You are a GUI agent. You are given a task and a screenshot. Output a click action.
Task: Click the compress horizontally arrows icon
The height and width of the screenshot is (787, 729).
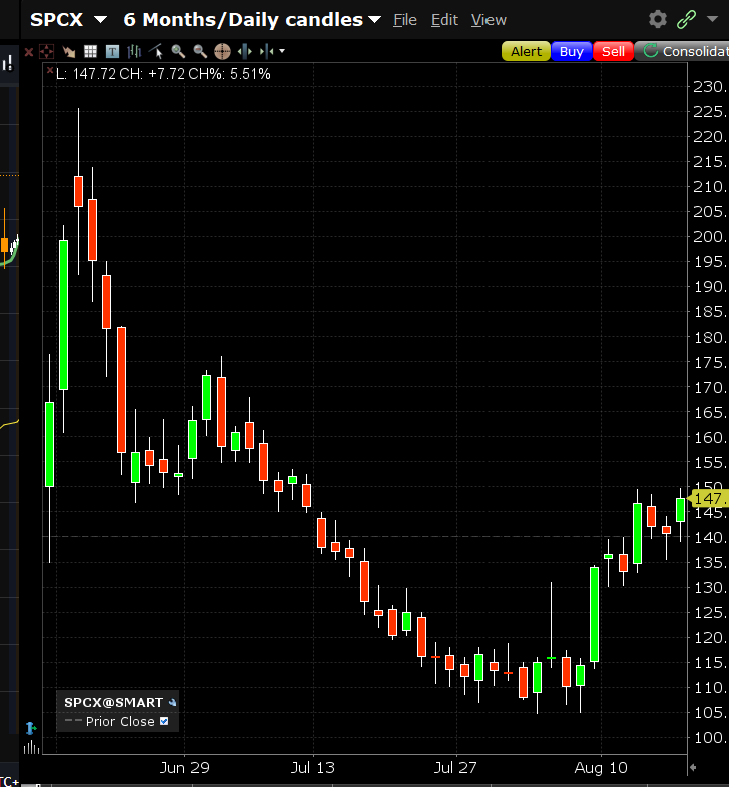tap(267, 51)
